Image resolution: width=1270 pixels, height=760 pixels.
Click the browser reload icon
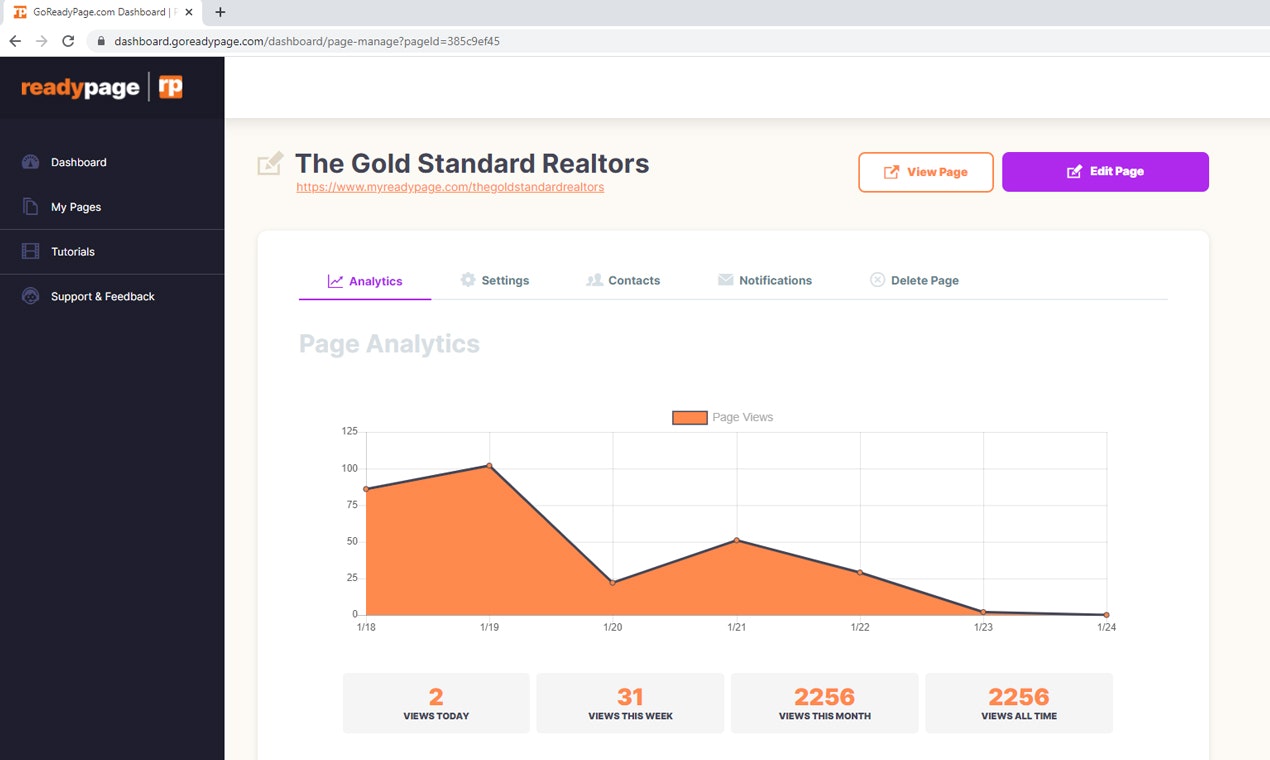click(67, 41)
